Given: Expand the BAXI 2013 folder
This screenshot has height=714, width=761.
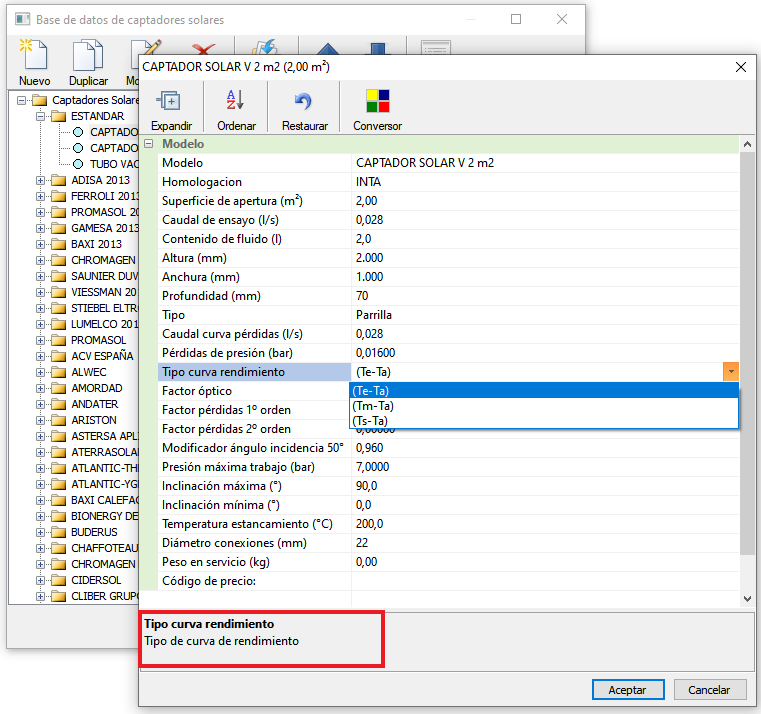Looking at the screenshot, I should click(x=40, y=245).
